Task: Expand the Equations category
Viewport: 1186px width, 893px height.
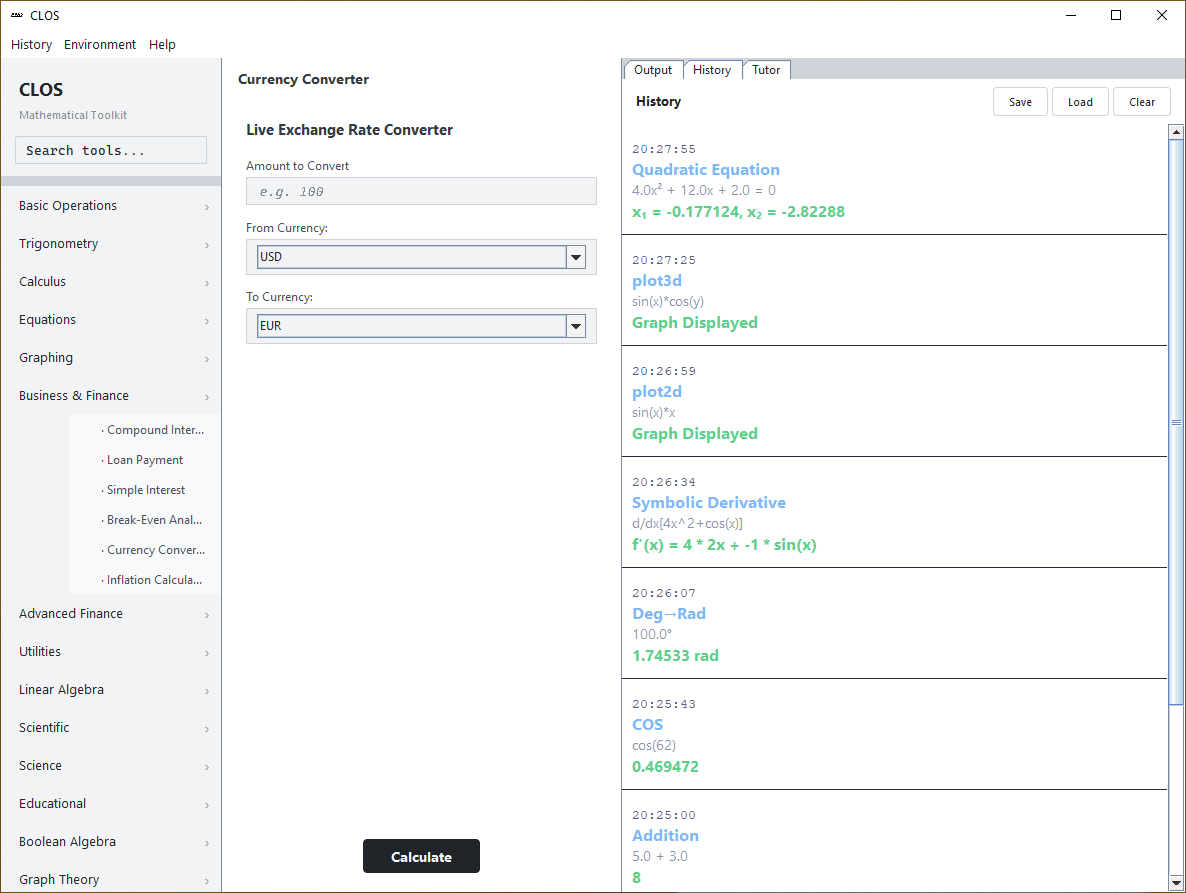Action: point(111,320)
